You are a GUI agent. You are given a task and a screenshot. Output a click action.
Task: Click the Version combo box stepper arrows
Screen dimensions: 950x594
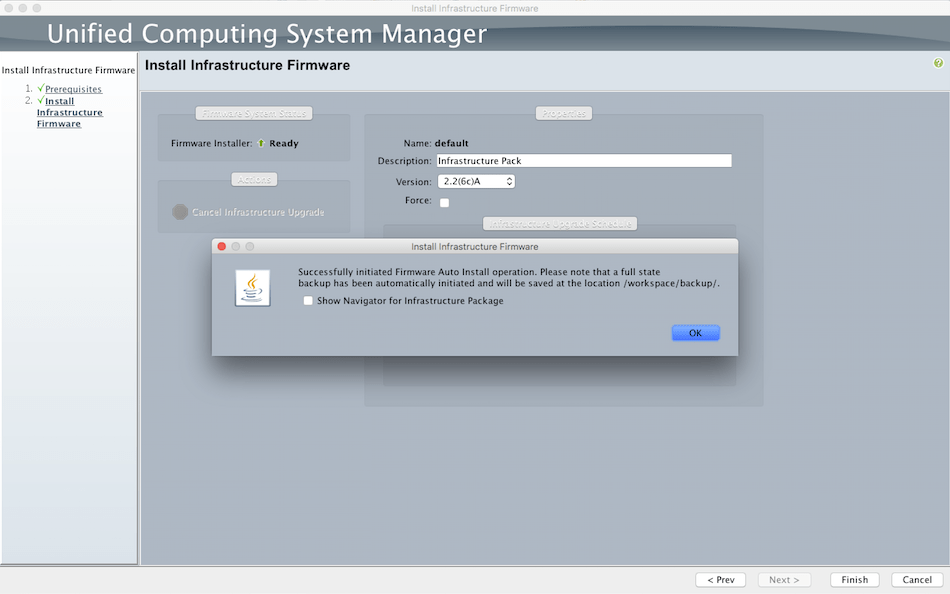pyautogui.click(x=508, y=181)
